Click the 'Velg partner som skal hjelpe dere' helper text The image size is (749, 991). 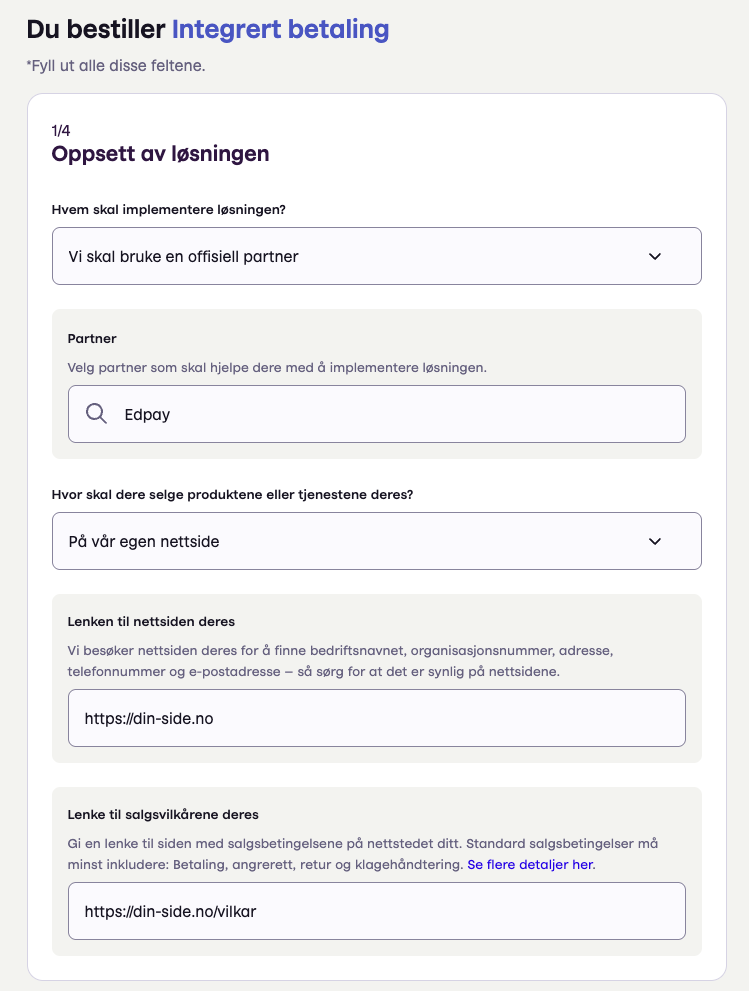pos(277,367)
